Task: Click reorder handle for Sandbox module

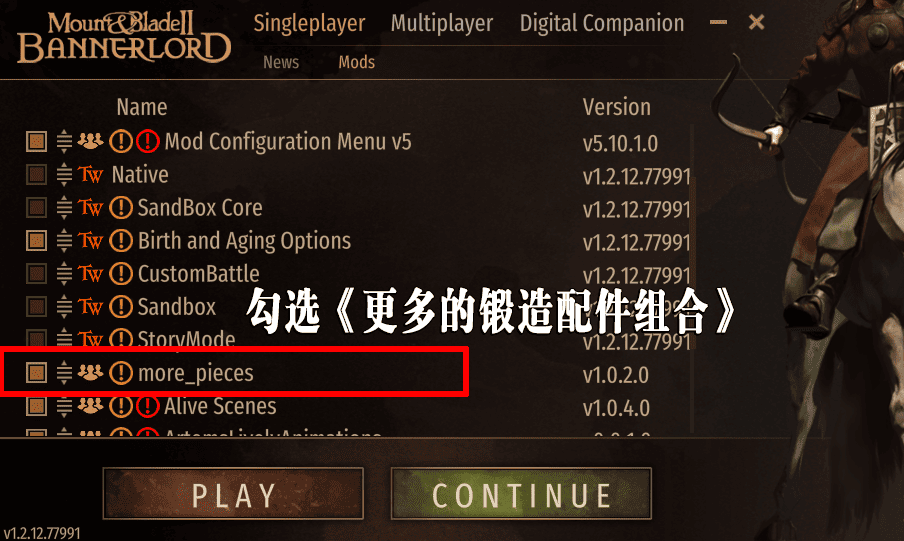Action: [64, 307]
